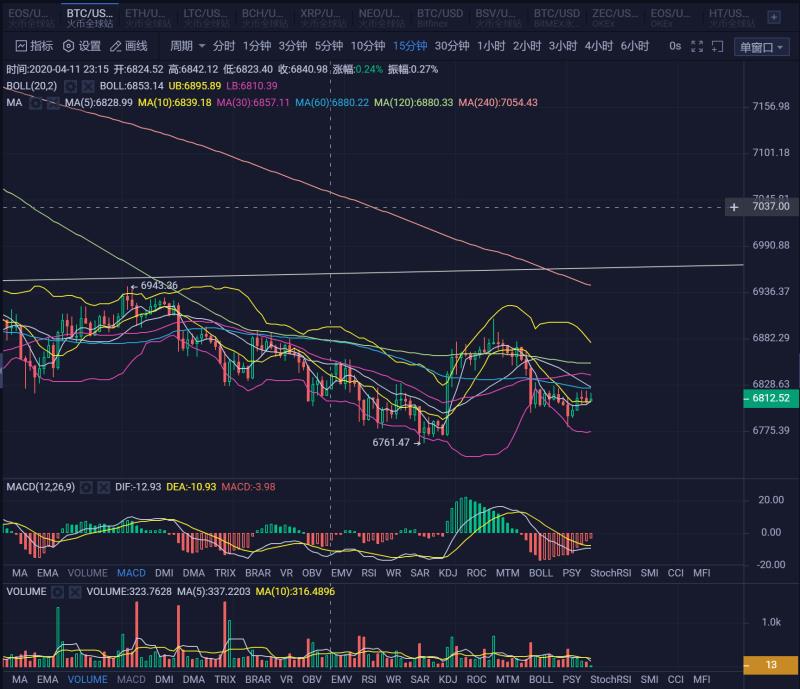Select the 1小时 interval
The image size is (800, 689).
(x=491, y=46)
